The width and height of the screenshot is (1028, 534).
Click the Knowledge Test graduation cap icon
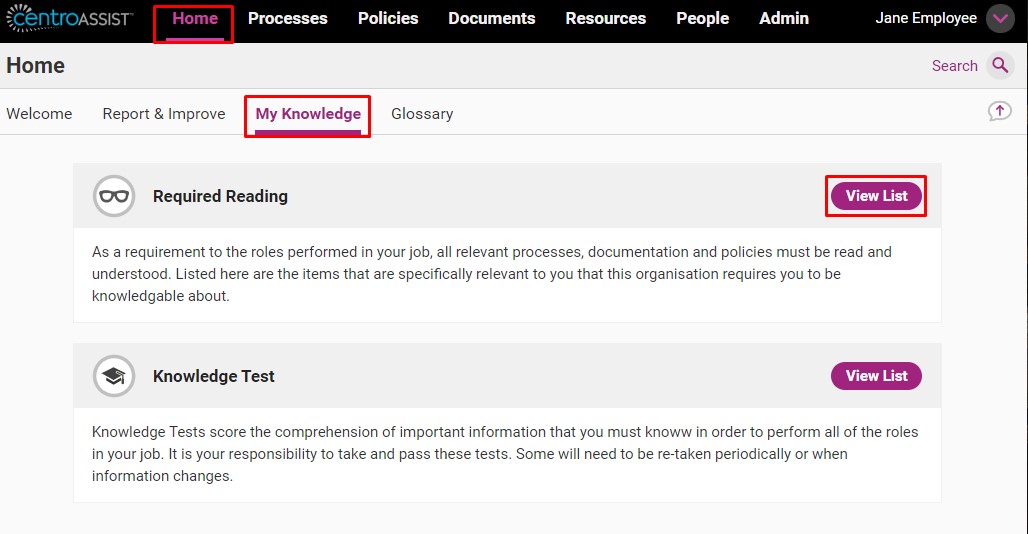tap(114, 376)
